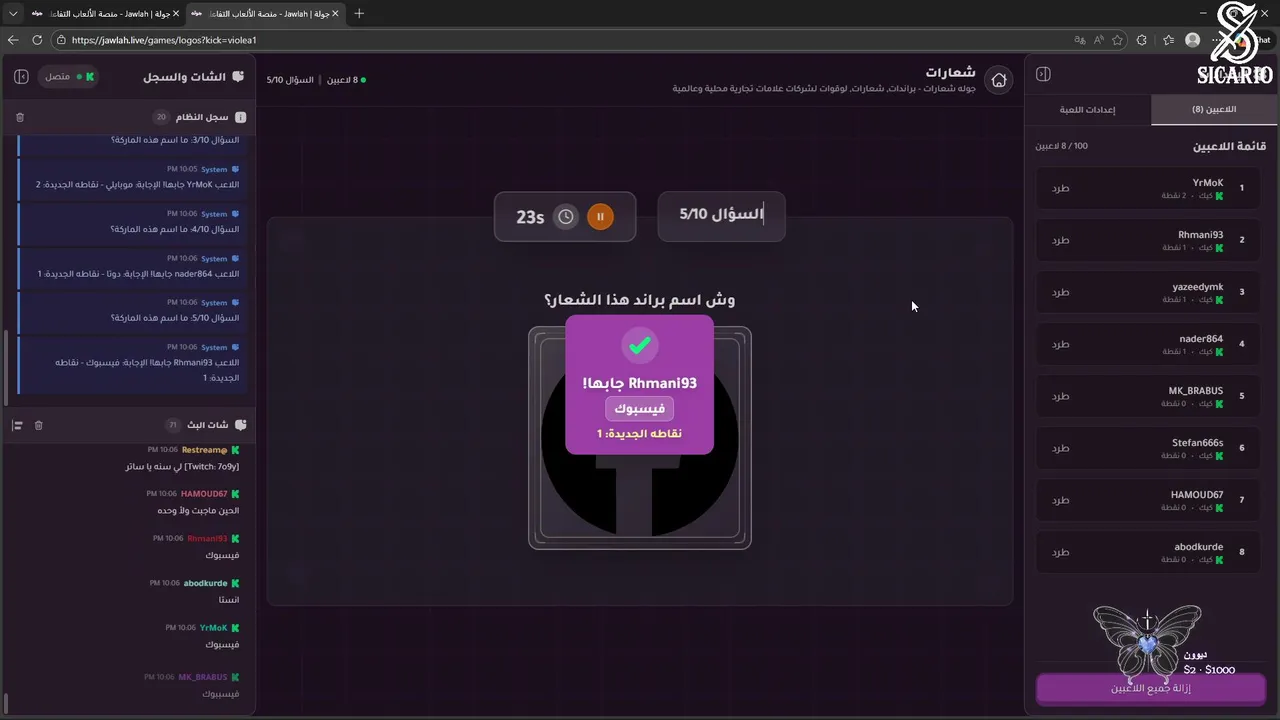The height and width of the screenshot is (720, 1280).
Task: Click the متصل connection status badge
Action: tap(69, 76)
